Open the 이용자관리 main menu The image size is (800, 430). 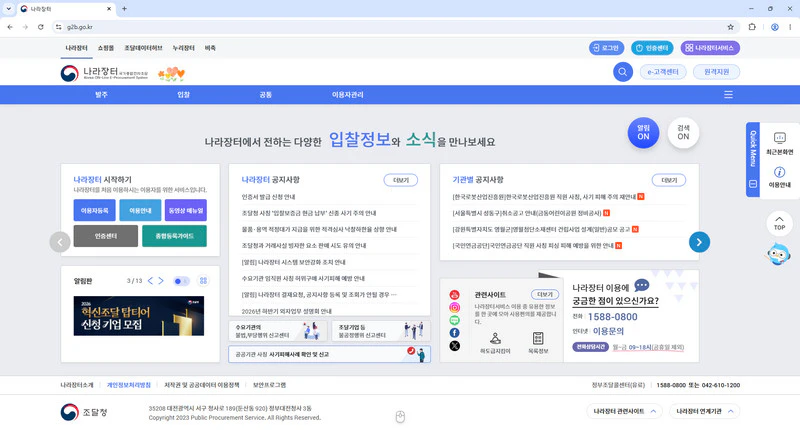coord(347,95)
